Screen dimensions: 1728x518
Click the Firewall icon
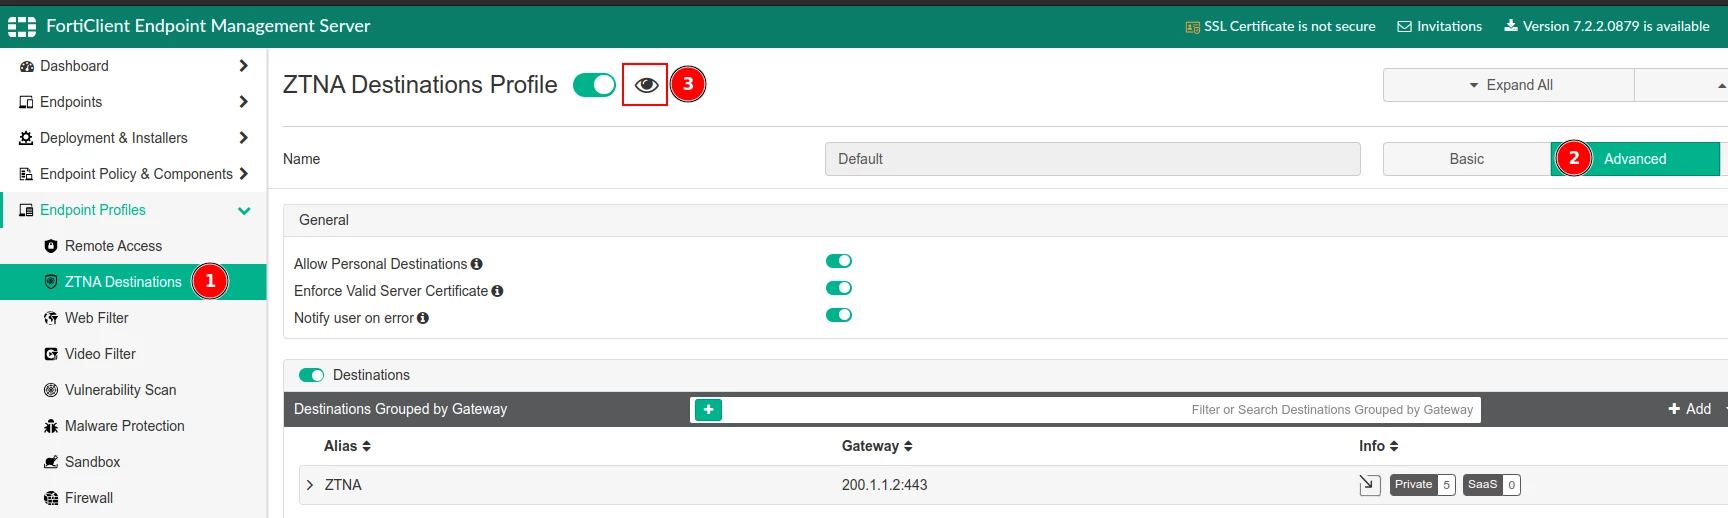[51, 498]
